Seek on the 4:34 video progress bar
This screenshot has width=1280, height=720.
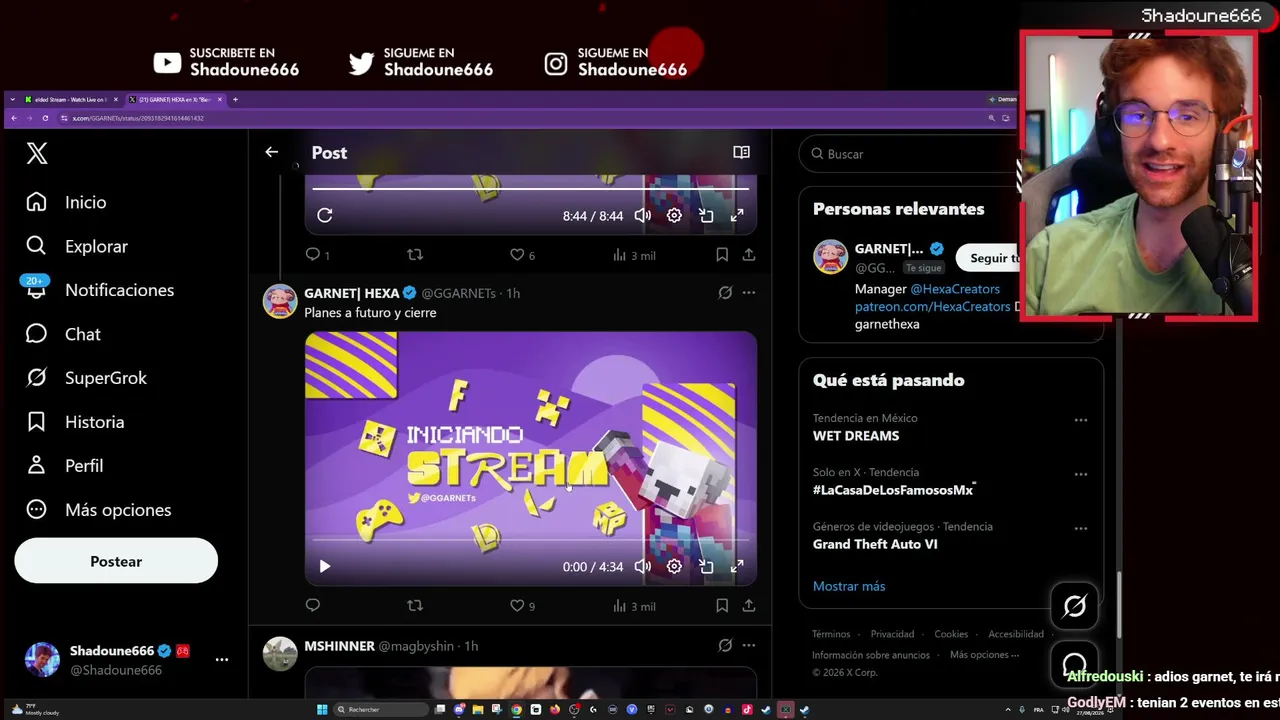tap(530, 540)
